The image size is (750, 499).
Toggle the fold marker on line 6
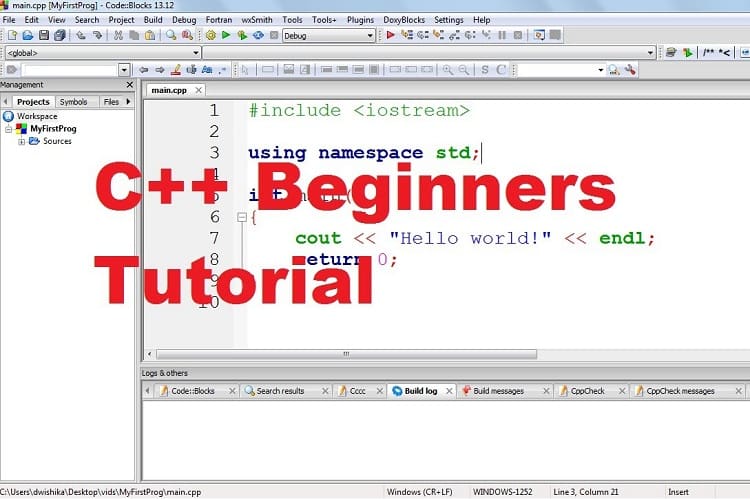click(241, 217)
